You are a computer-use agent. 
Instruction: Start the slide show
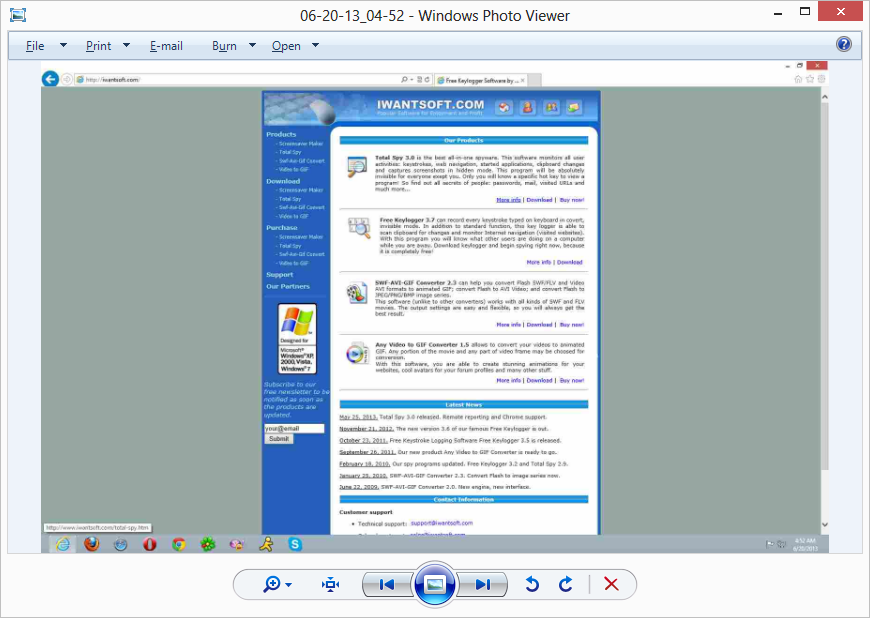[x=435, y=585]
